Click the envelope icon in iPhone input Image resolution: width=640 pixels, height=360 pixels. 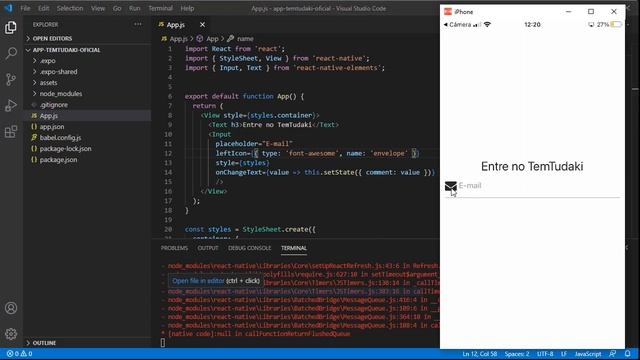pyautogui.click(x=451, y=186)
